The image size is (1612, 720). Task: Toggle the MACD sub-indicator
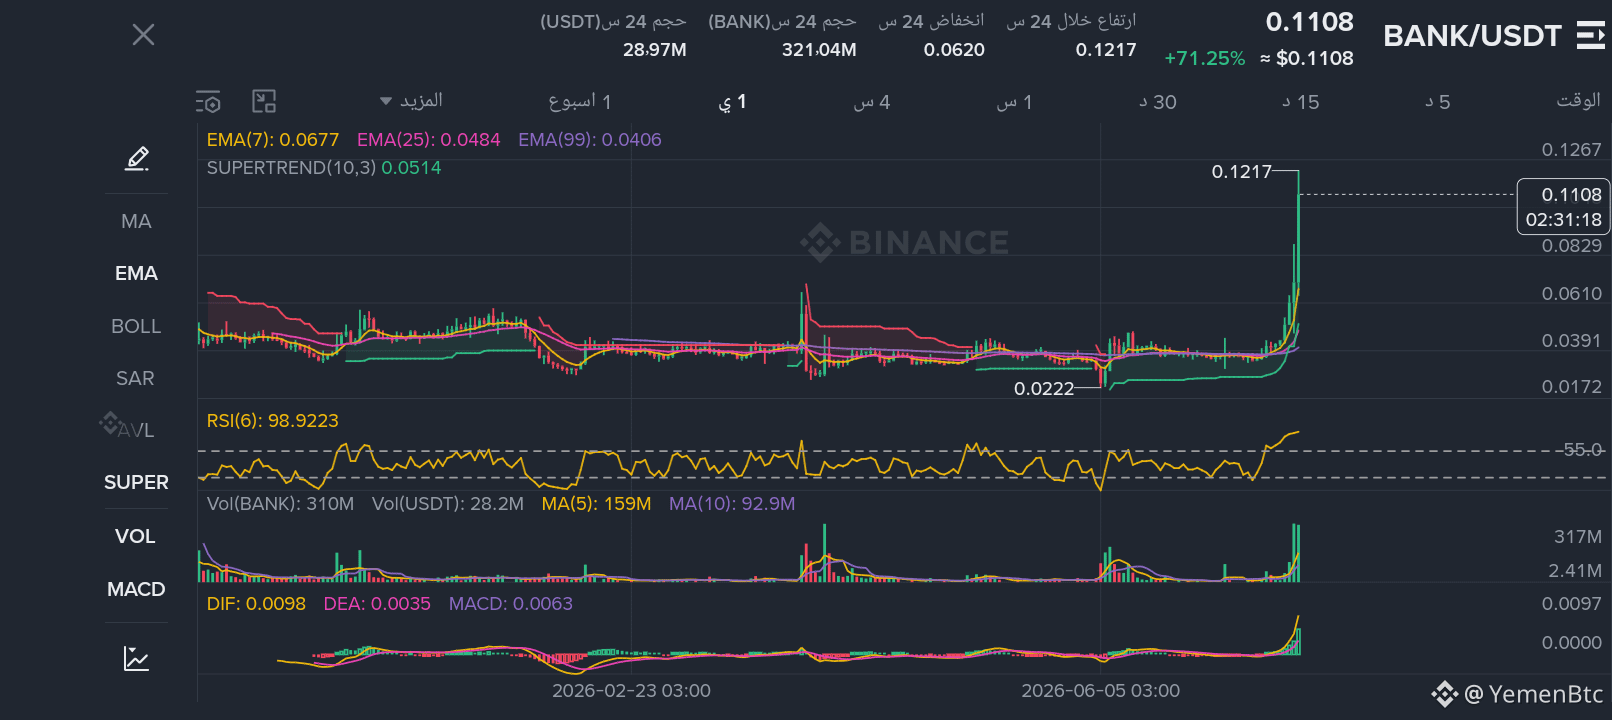(136, 589)
